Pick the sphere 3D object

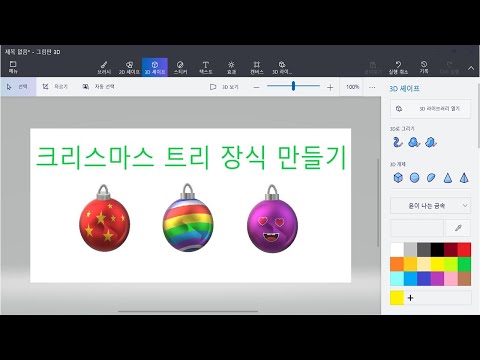pos(414,178)
